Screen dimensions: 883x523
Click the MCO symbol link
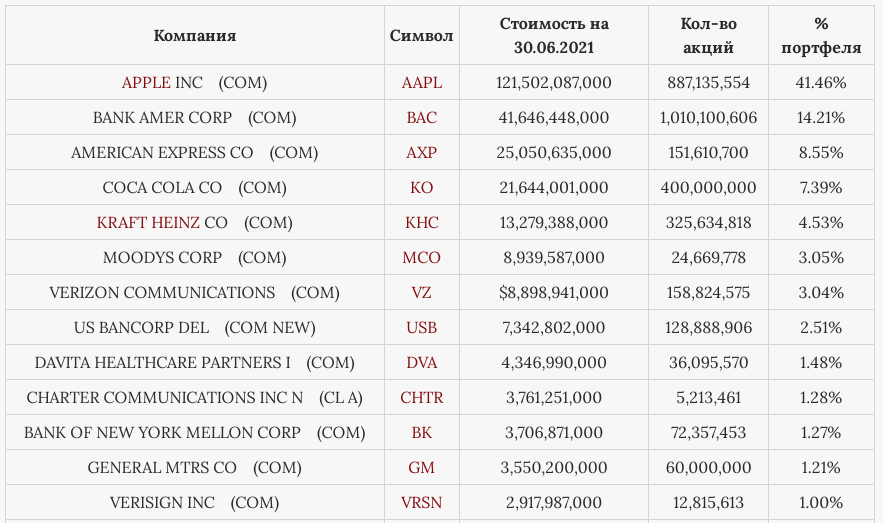[x=421, y=257]
